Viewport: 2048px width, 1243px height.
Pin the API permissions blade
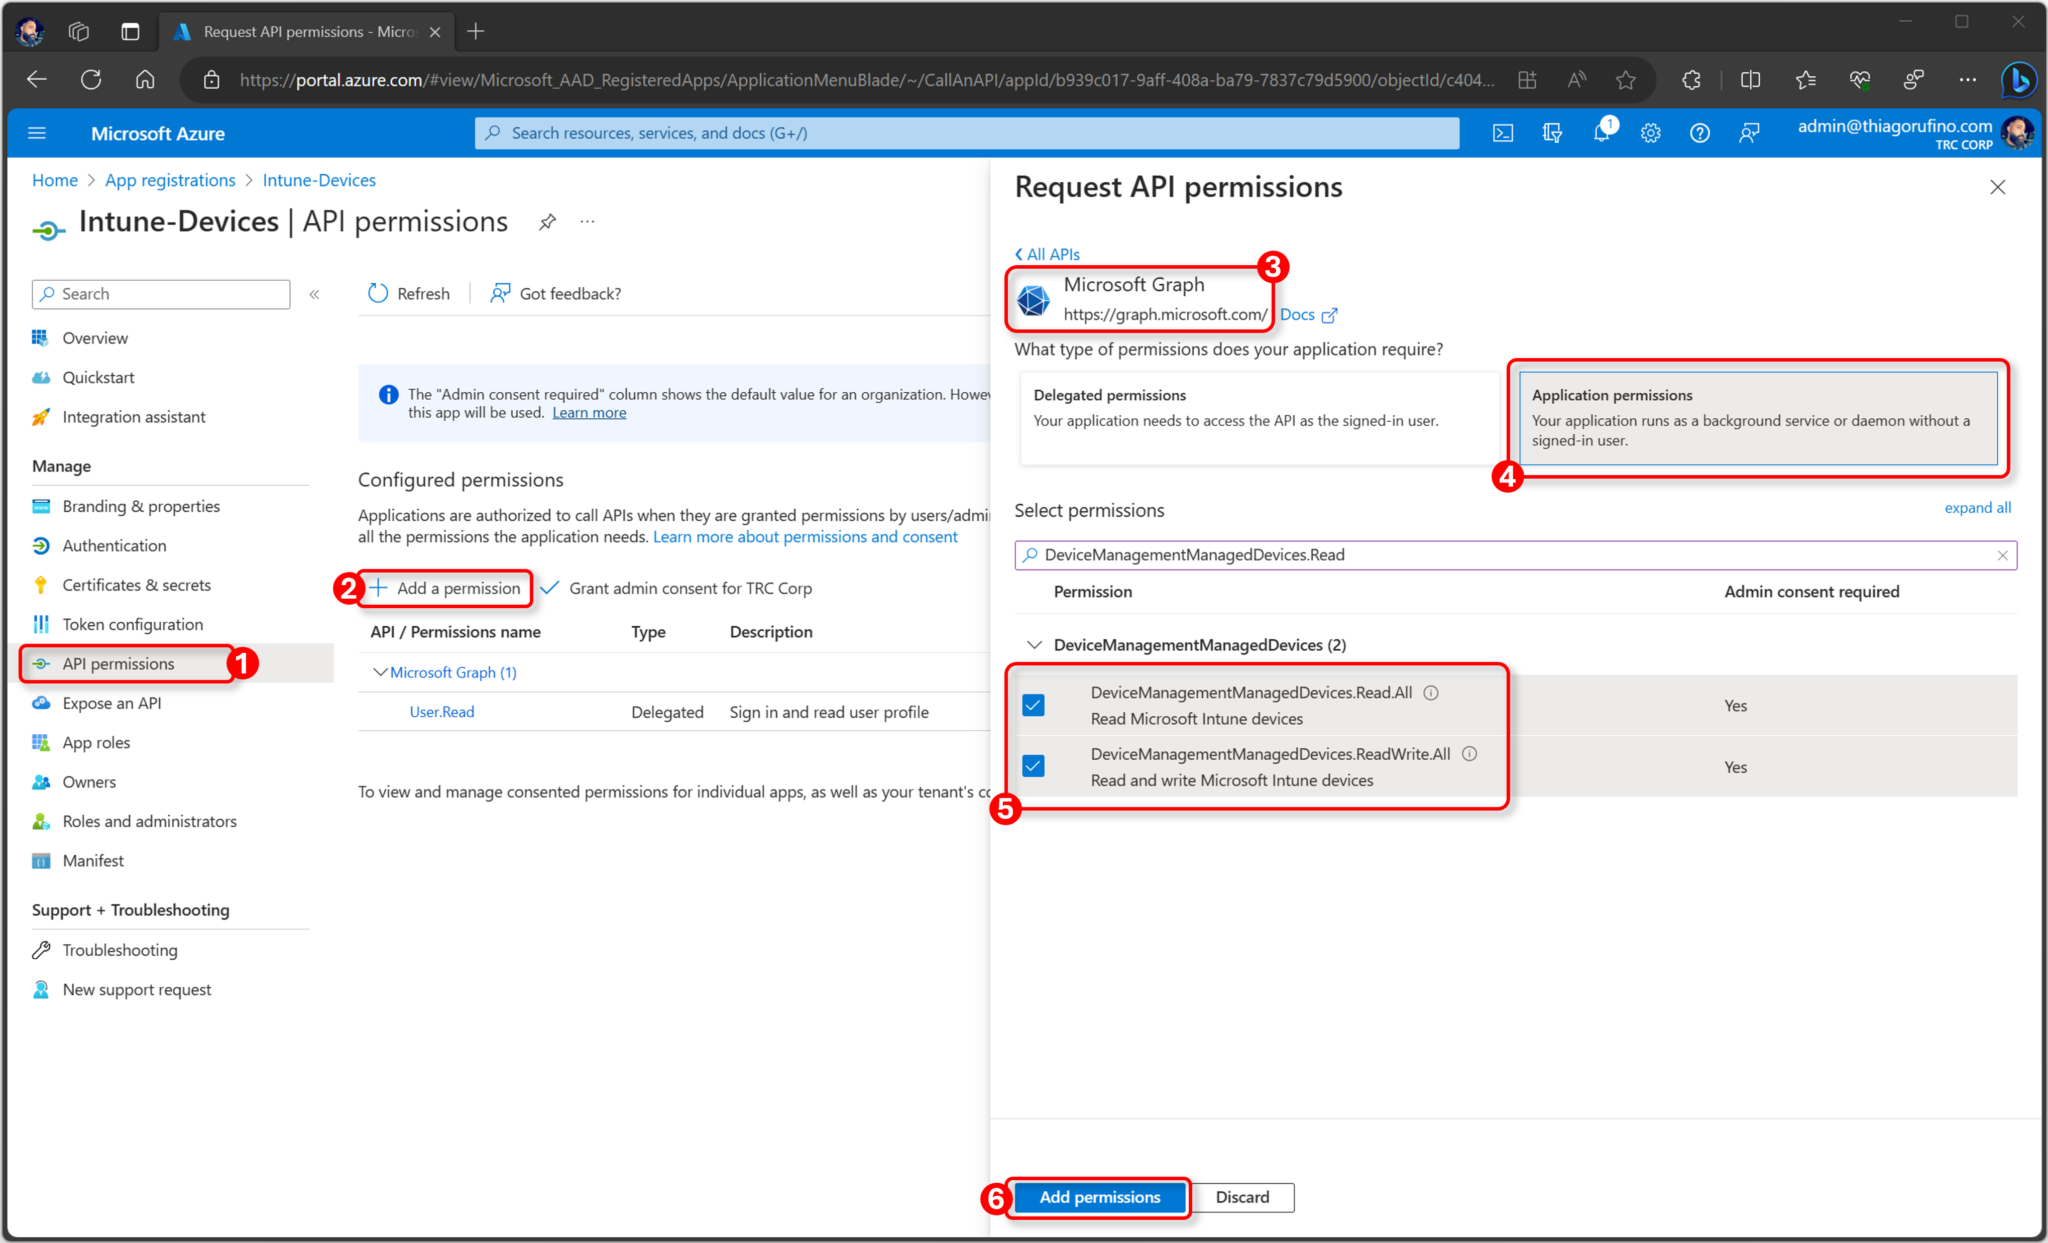[x=547, y=221]
